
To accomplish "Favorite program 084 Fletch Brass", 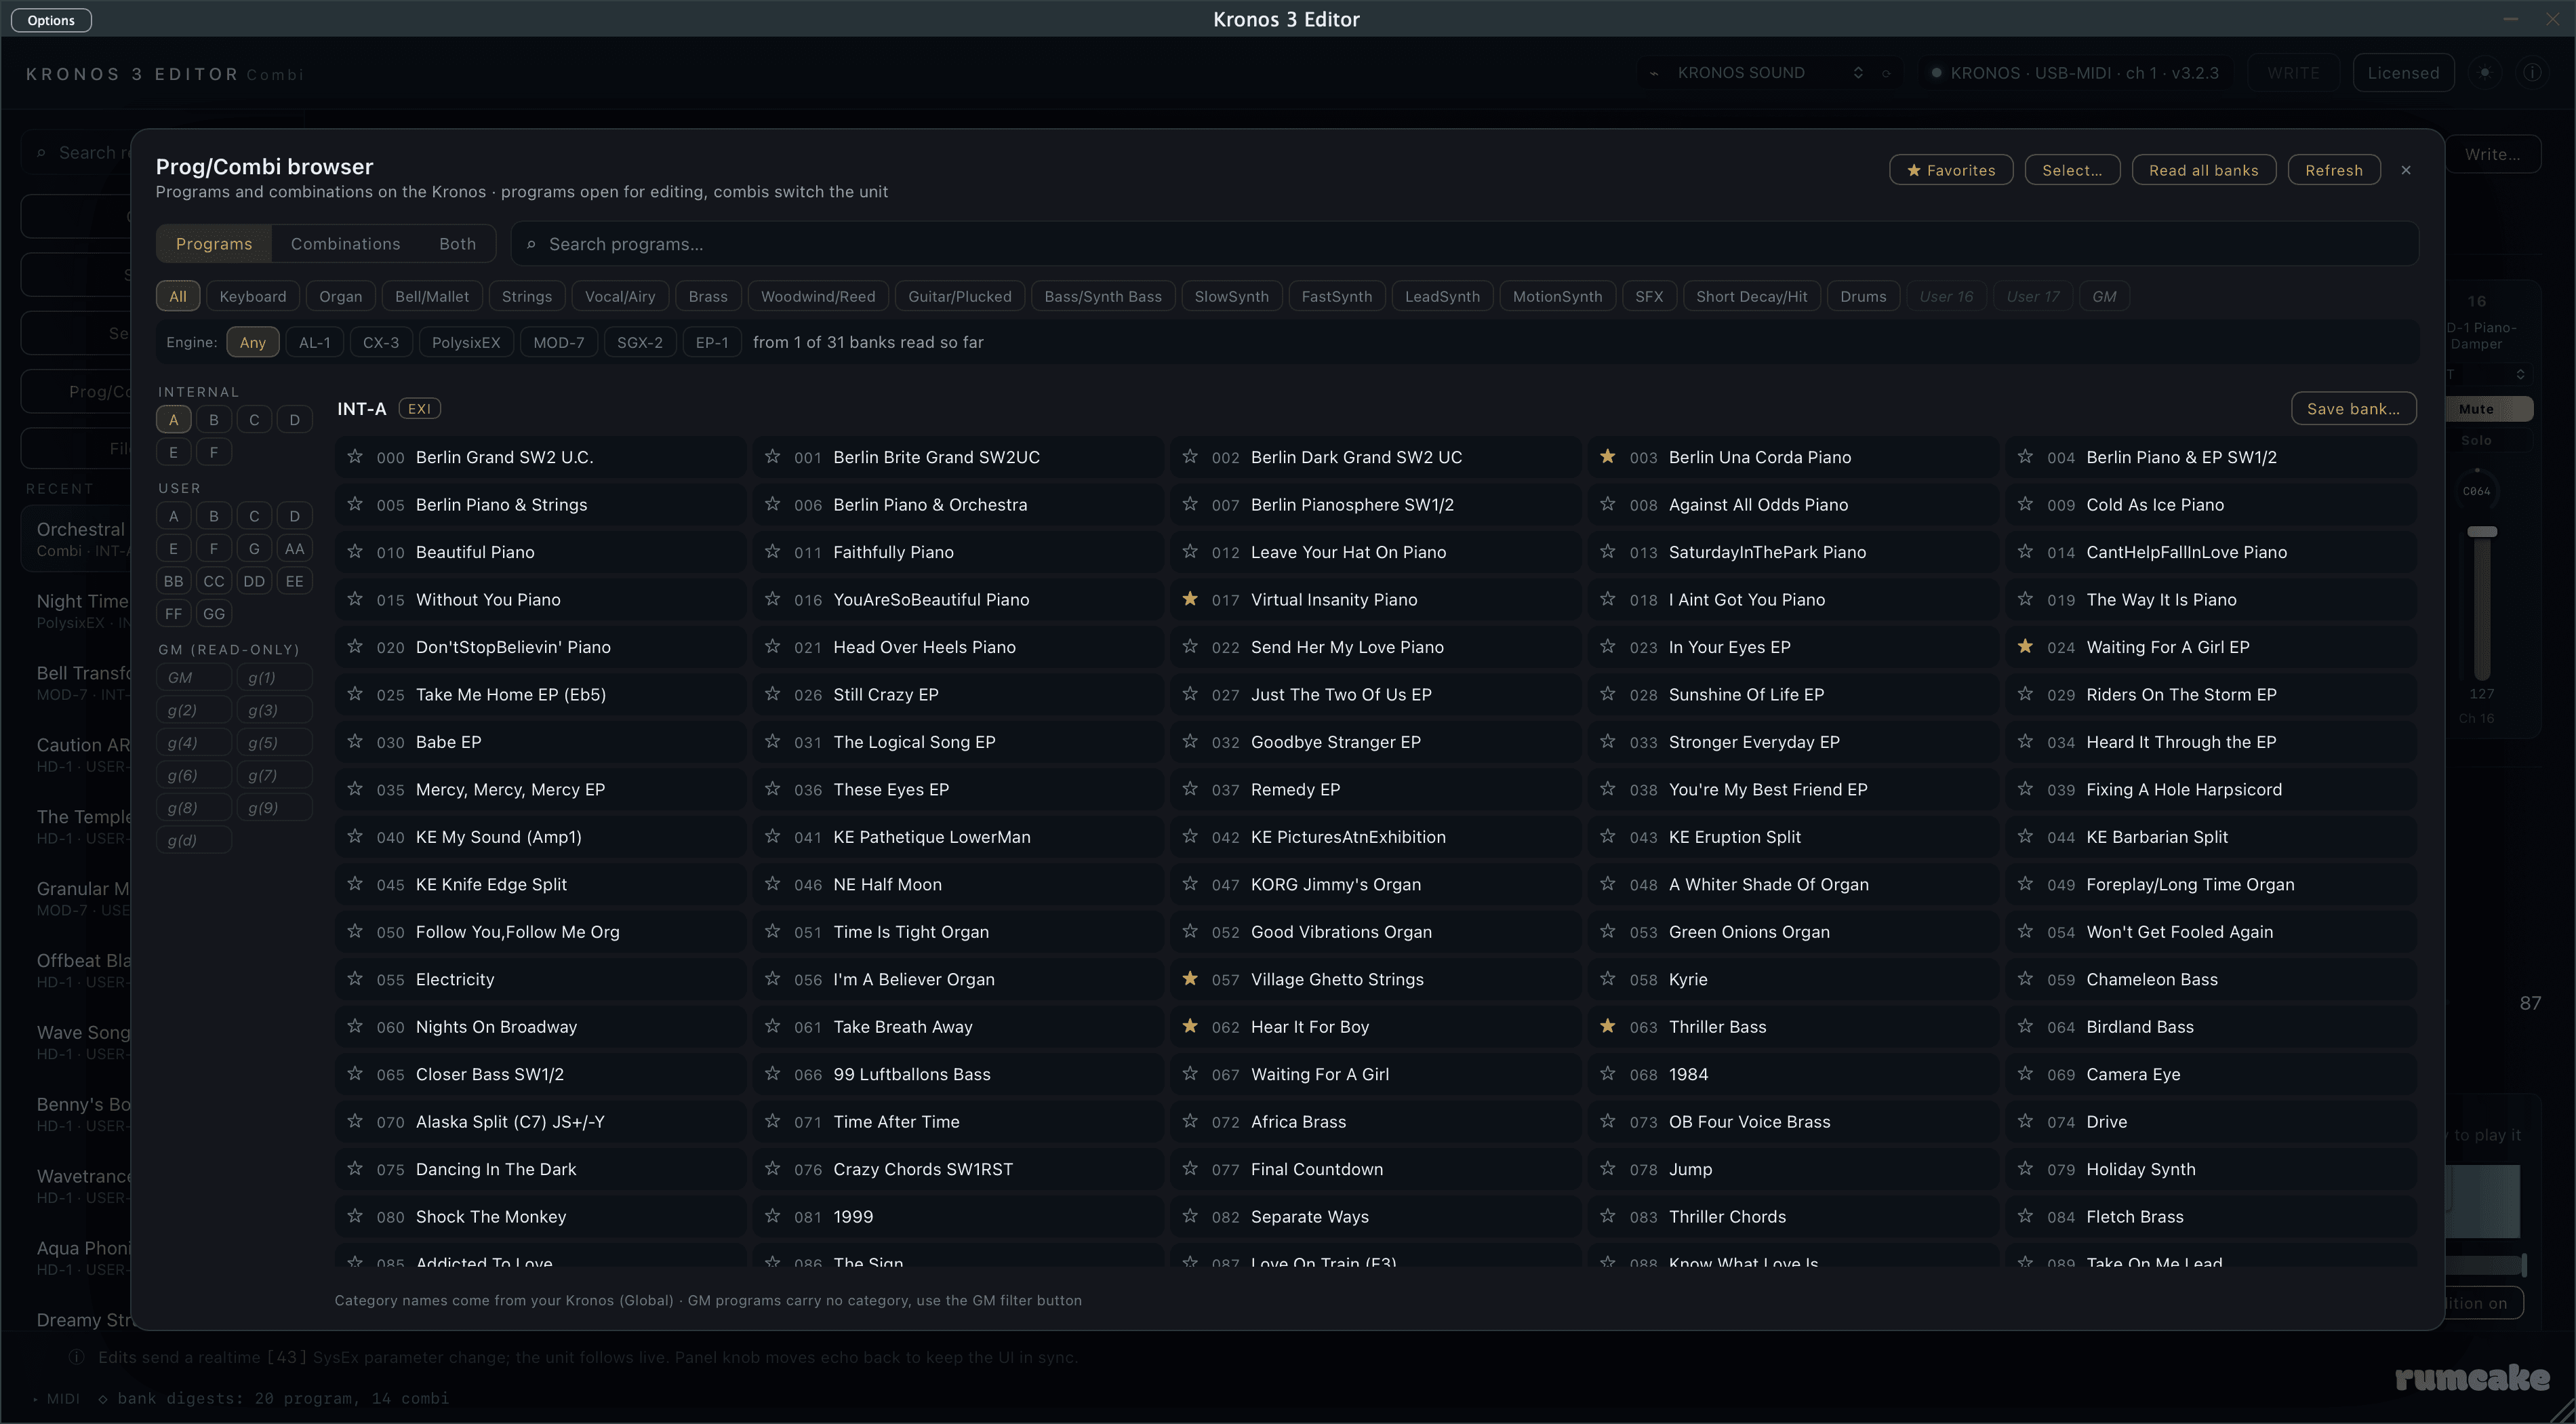I will (x=2025, y=1217).
